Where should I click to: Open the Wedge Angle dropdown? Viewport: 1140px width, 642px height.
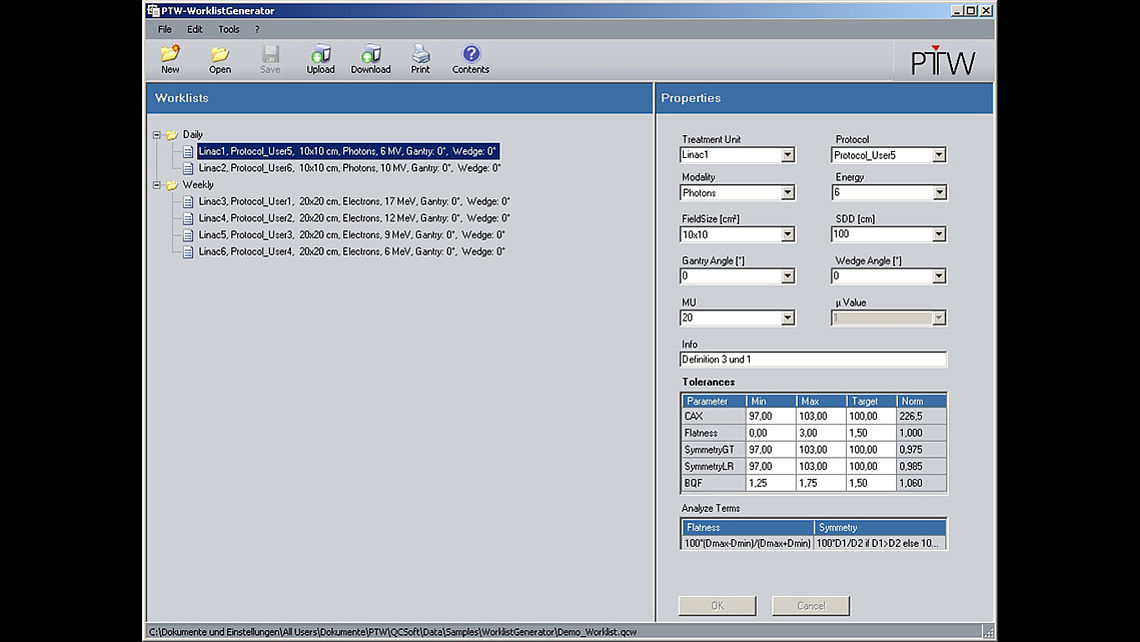coord(938,276)
